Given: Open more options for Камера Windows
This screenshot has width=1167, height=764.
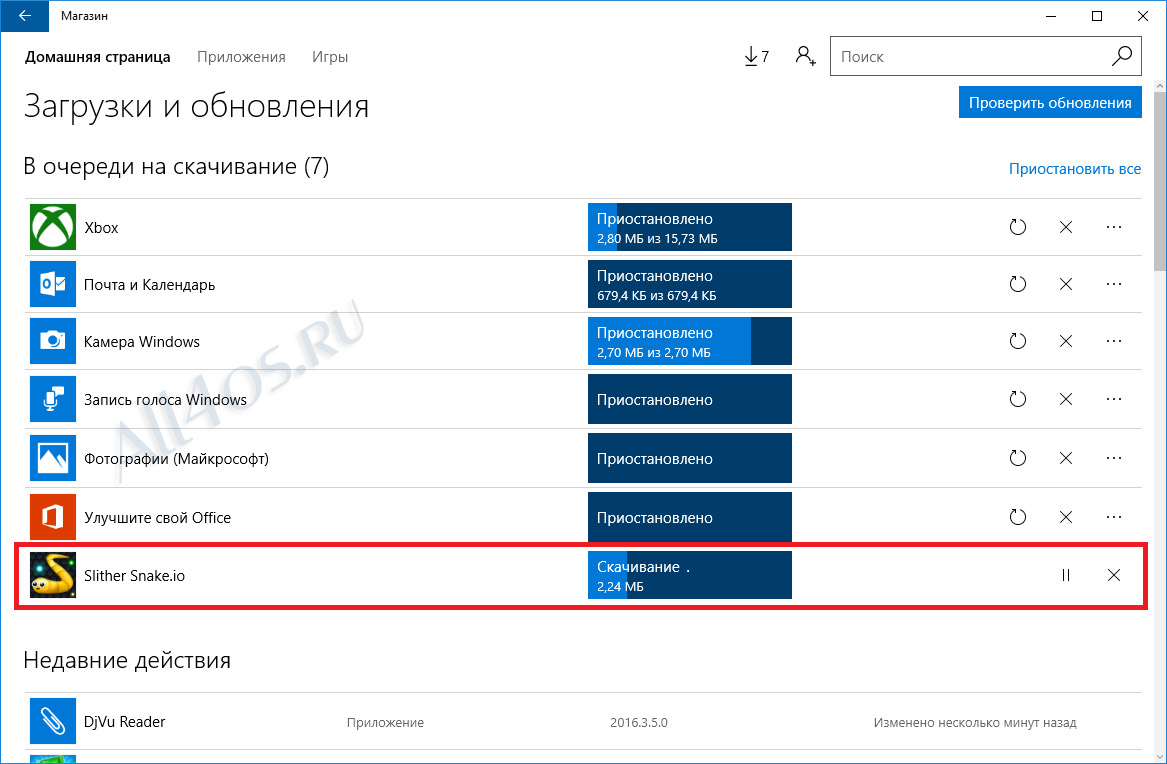Looking at the screenshot, I should (1113, 341).
